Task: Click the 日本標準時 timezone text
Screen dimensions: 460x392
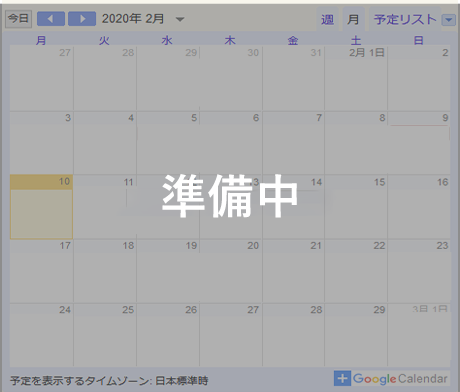Action: pyautogui.click(x=182, y=381)
